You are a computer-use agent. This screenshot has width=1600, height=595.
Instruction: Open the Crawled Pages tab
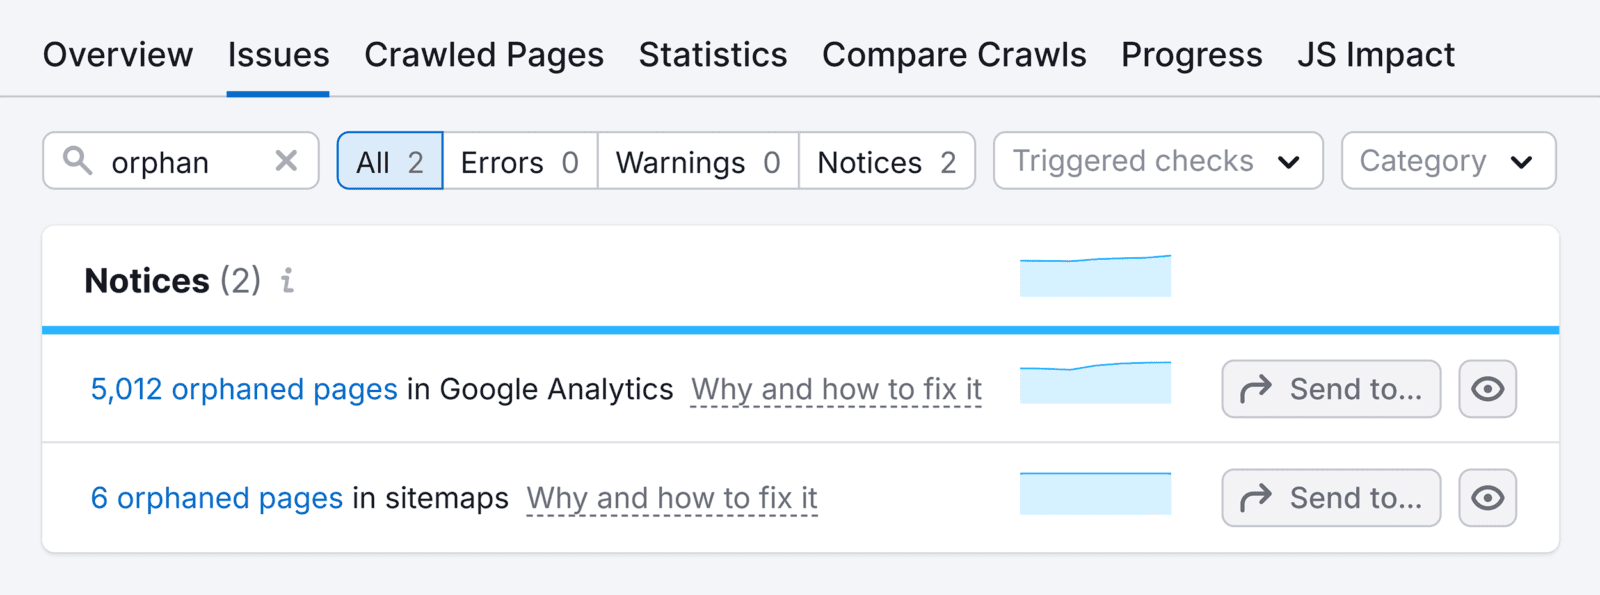[x=484, y=55]
